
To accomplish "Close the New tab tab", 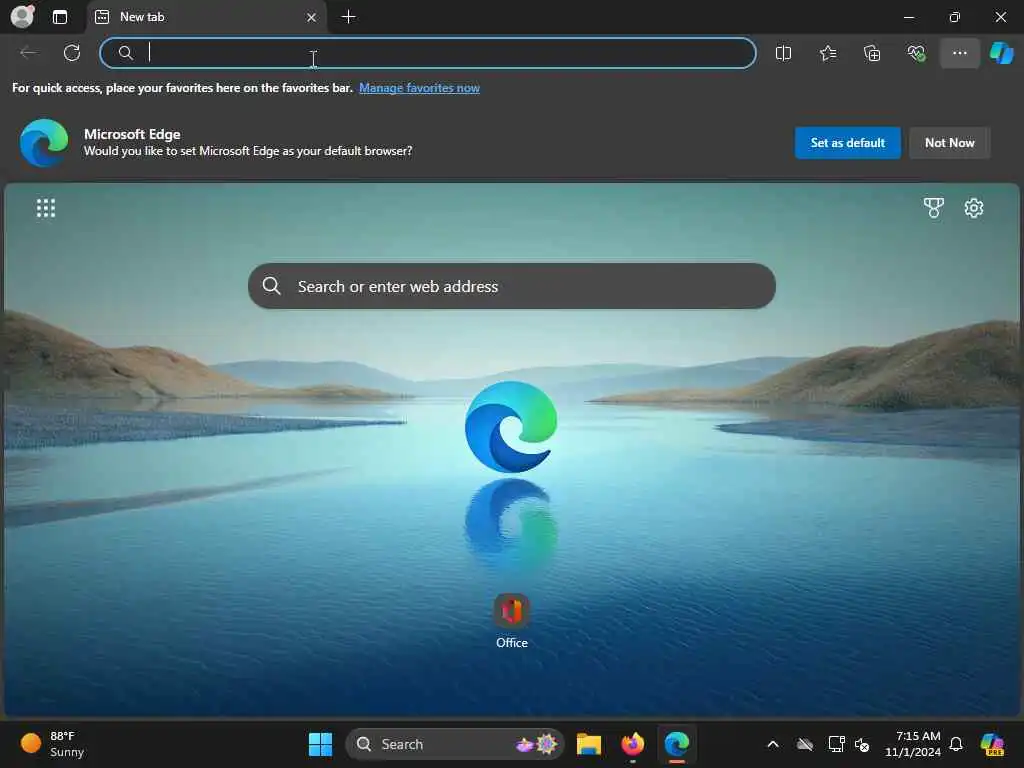I will [312, 18].
